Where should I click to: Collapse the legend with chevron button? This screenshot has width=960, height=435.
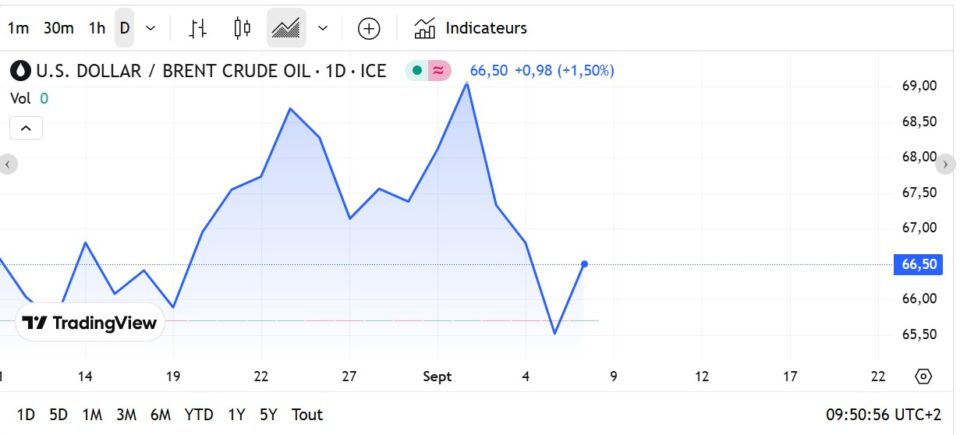[26, 128]
